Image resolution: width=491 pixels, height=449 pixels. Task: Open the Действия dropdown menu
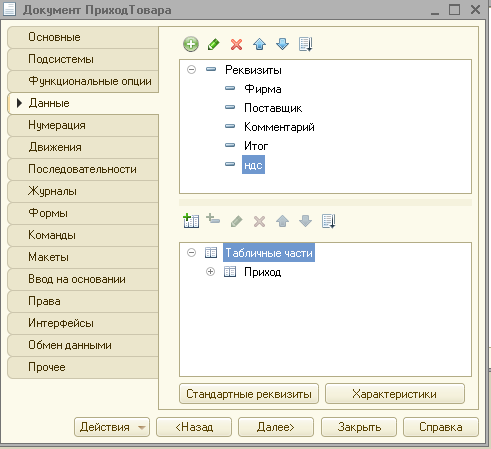coord(112,427)
